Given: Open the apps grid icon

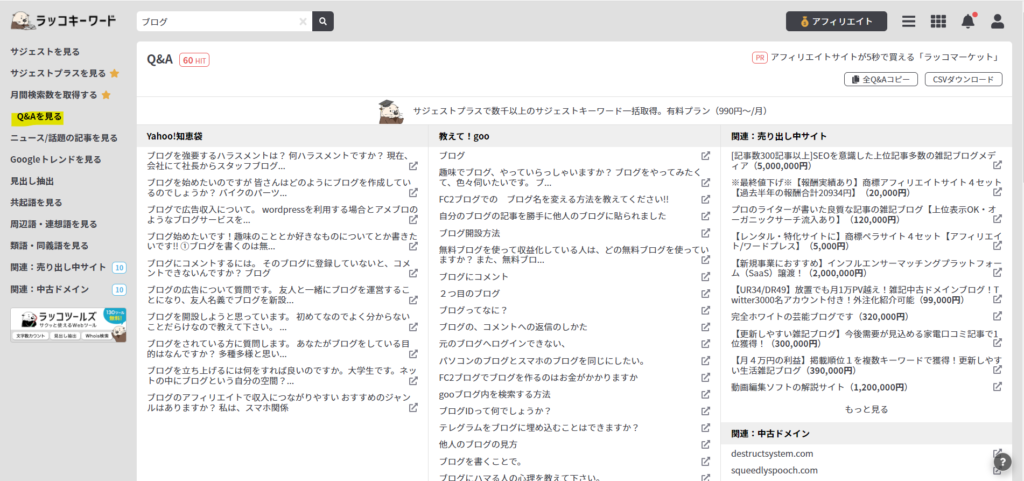Looking at the screenshot, I should click(938, 22).
